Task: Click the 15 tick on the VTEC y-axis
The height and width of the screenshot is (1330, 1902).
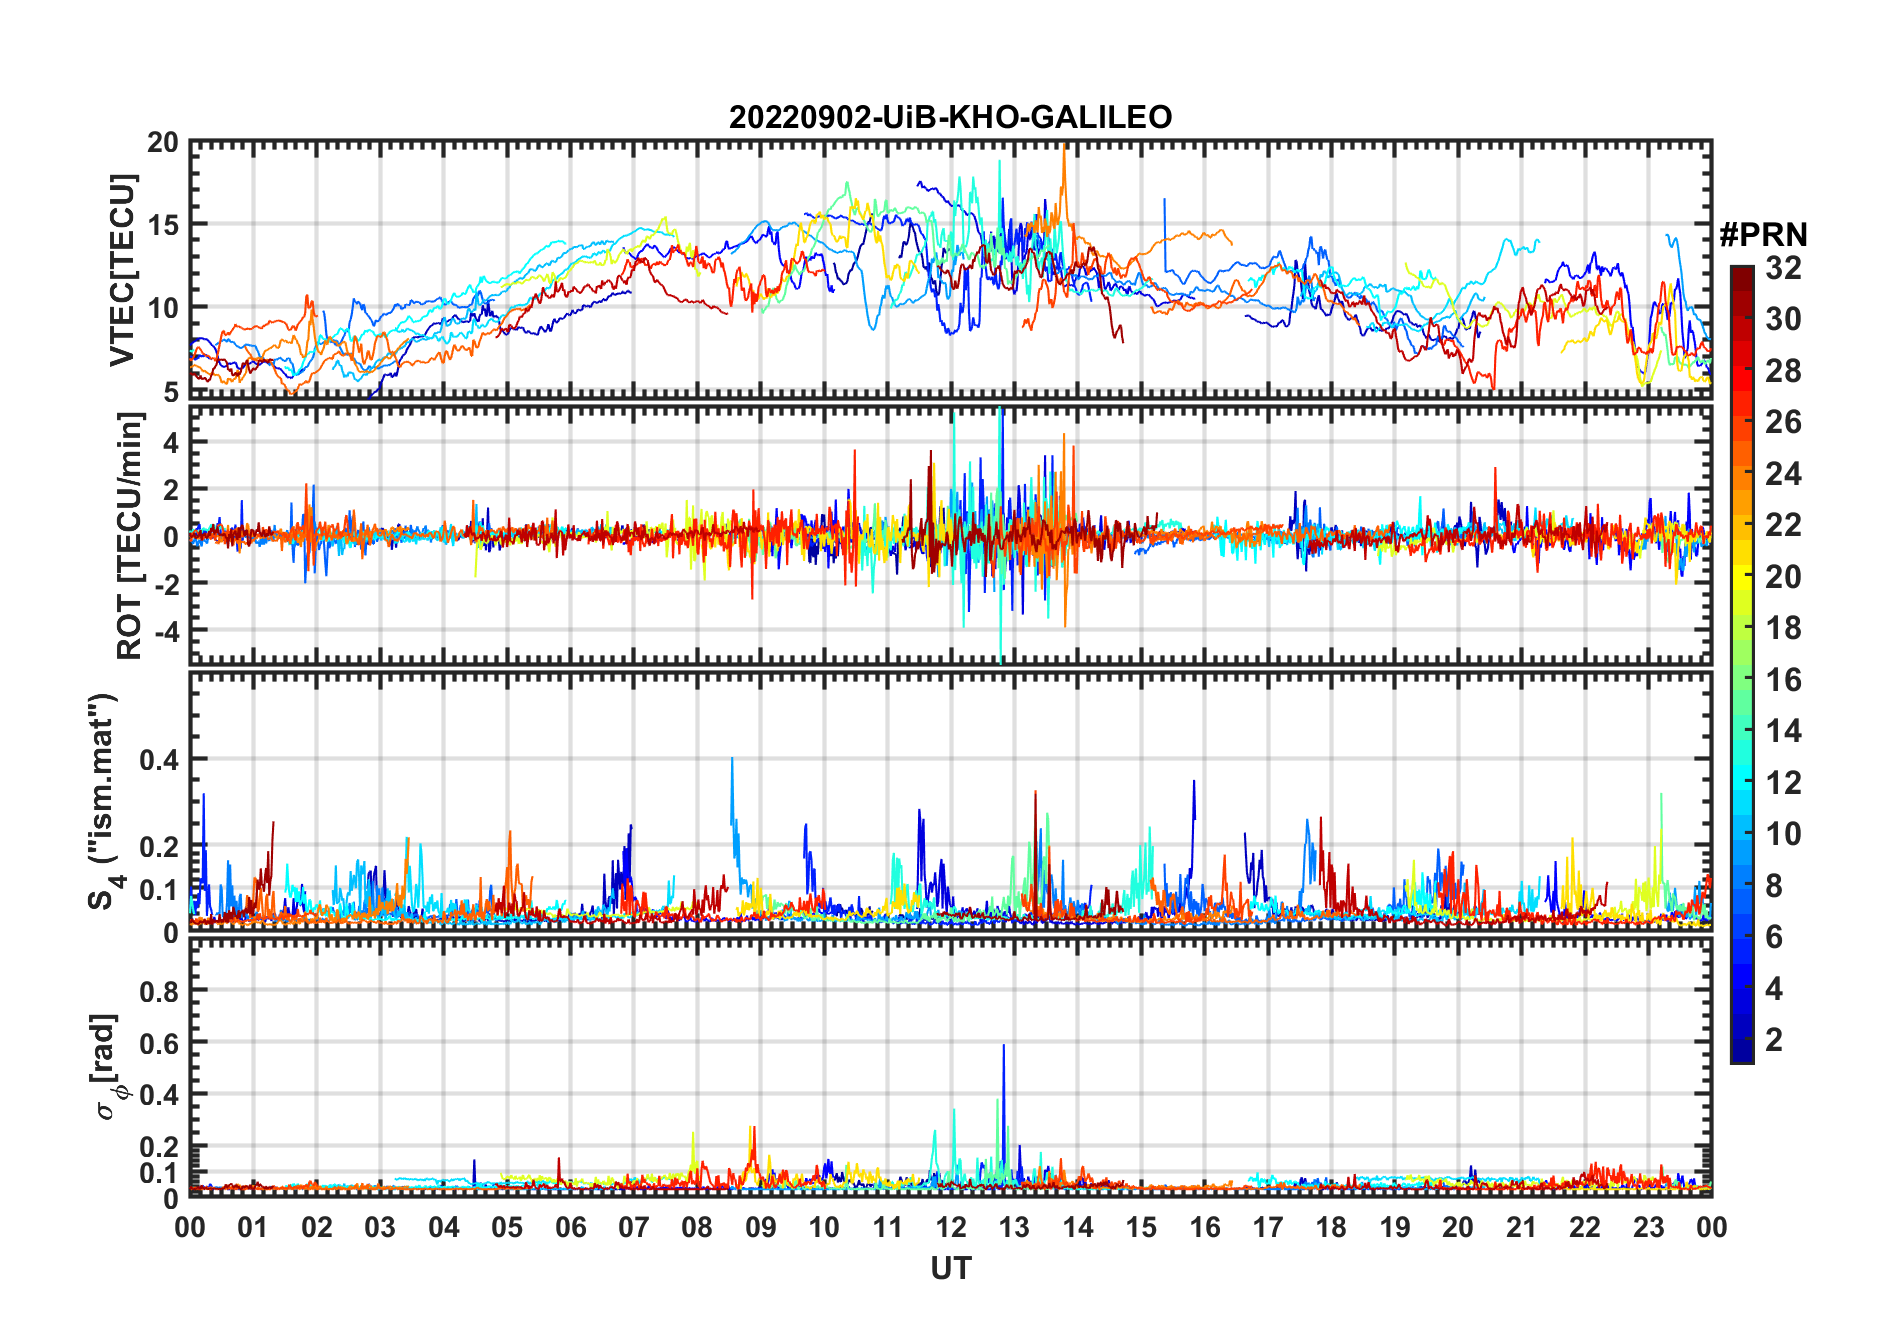Action: 163,226
